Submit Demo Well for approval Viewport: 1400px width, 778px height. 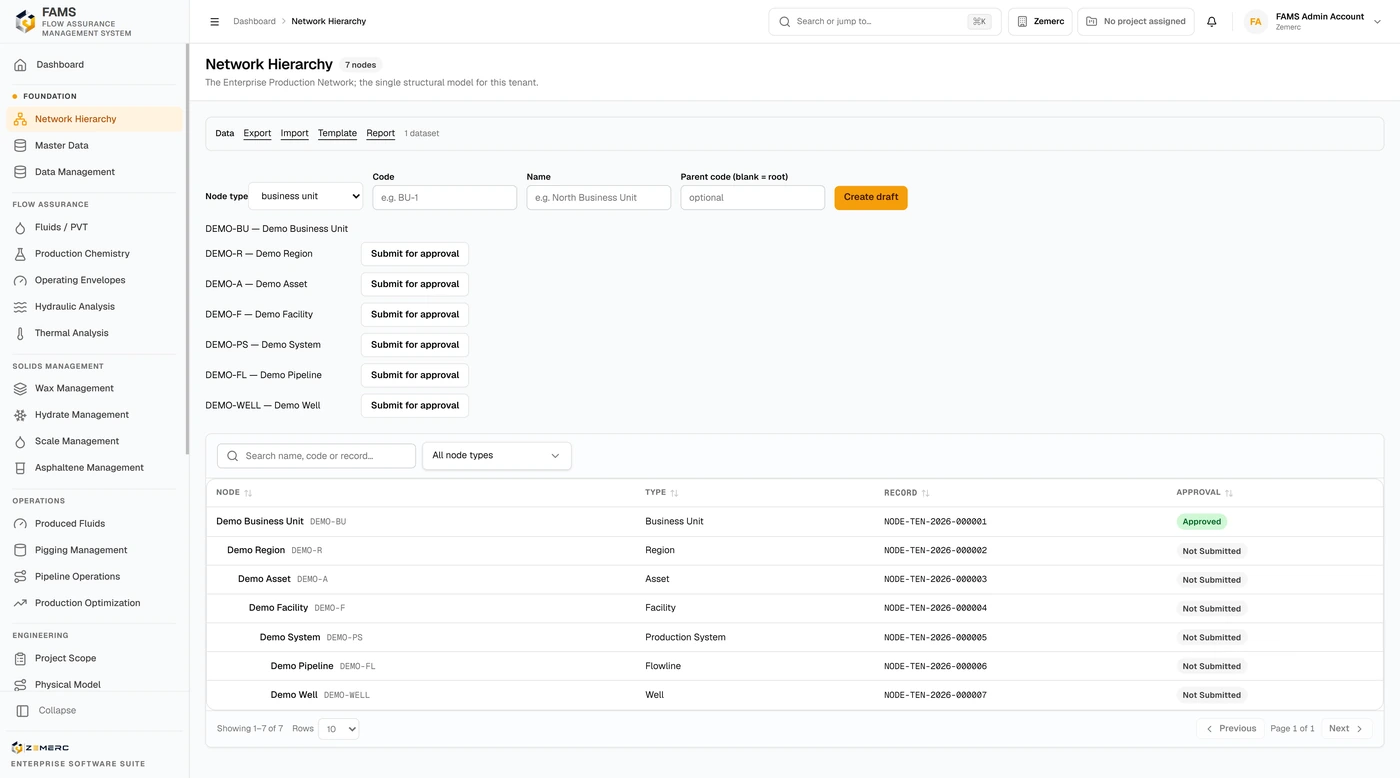pyautogui.click(x=415, y=406)
